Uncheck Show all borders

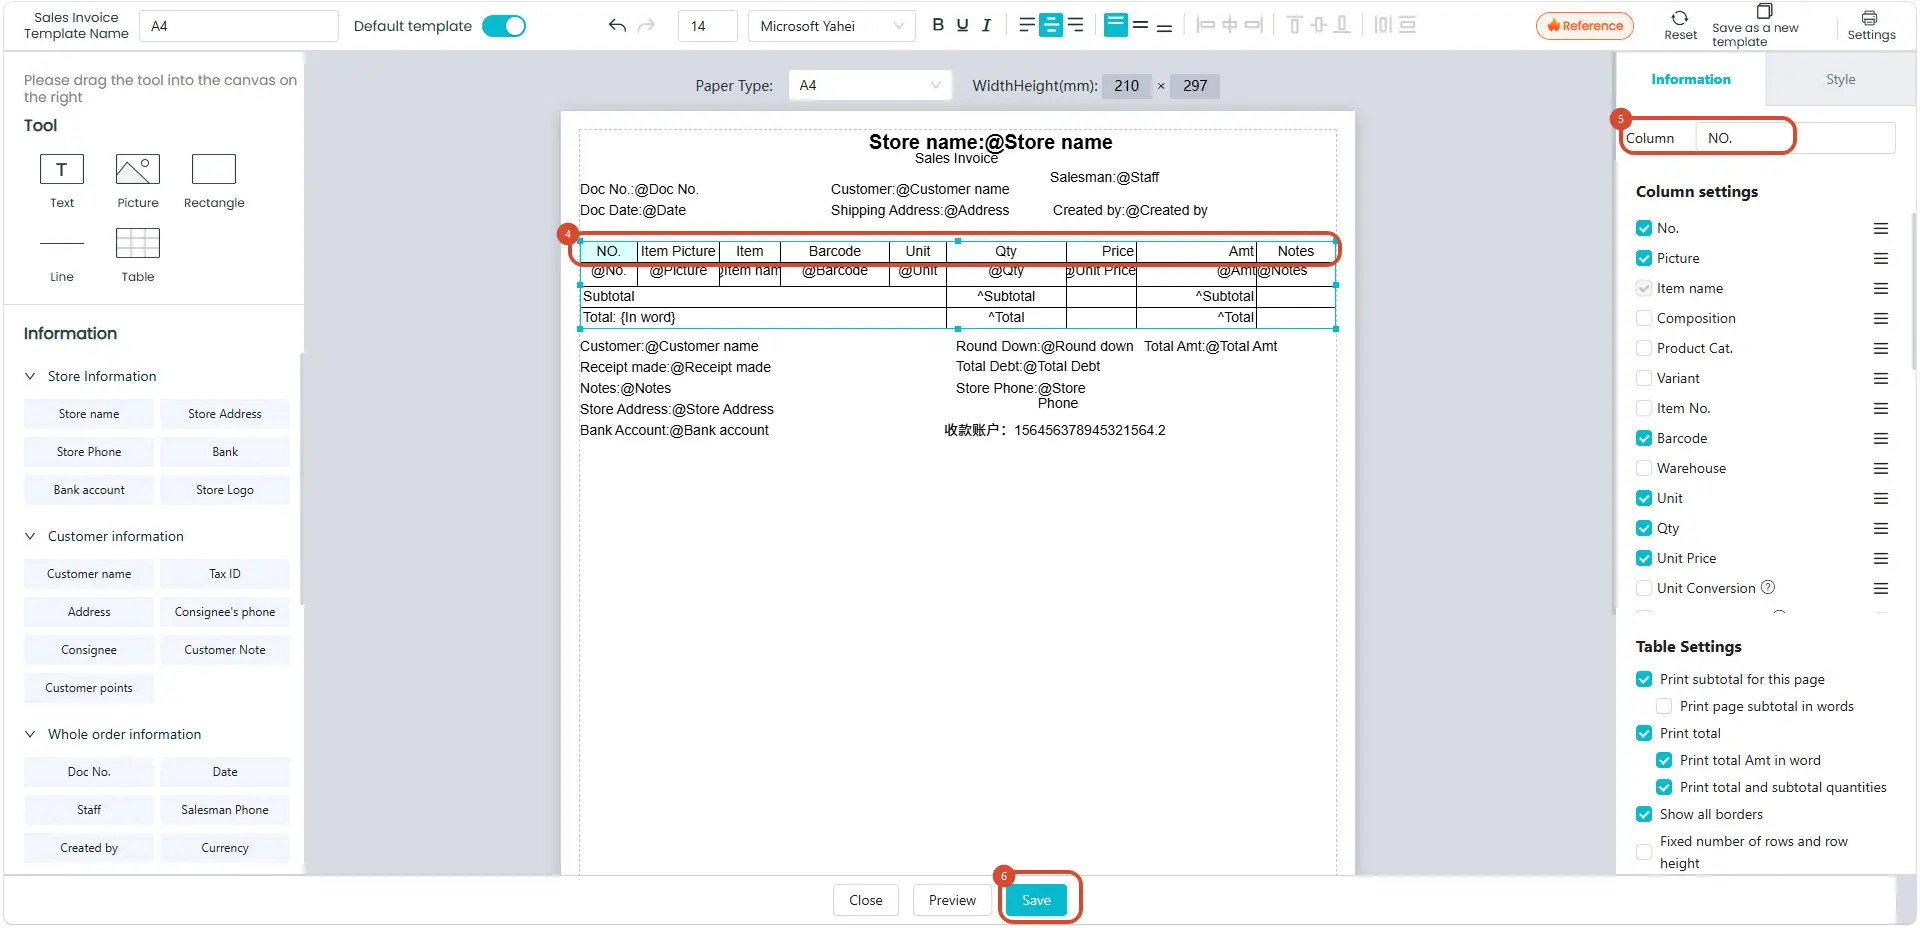tap(1644, 814)
